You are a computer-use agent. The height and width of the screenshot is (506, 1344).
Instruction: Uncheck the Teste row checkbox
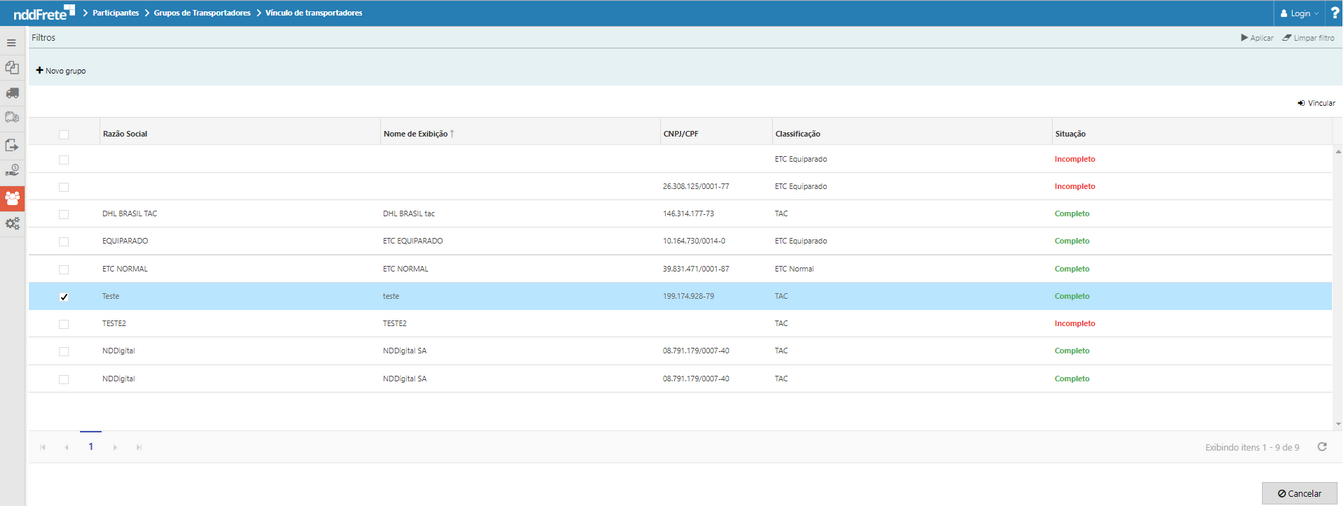click(64, 297)
